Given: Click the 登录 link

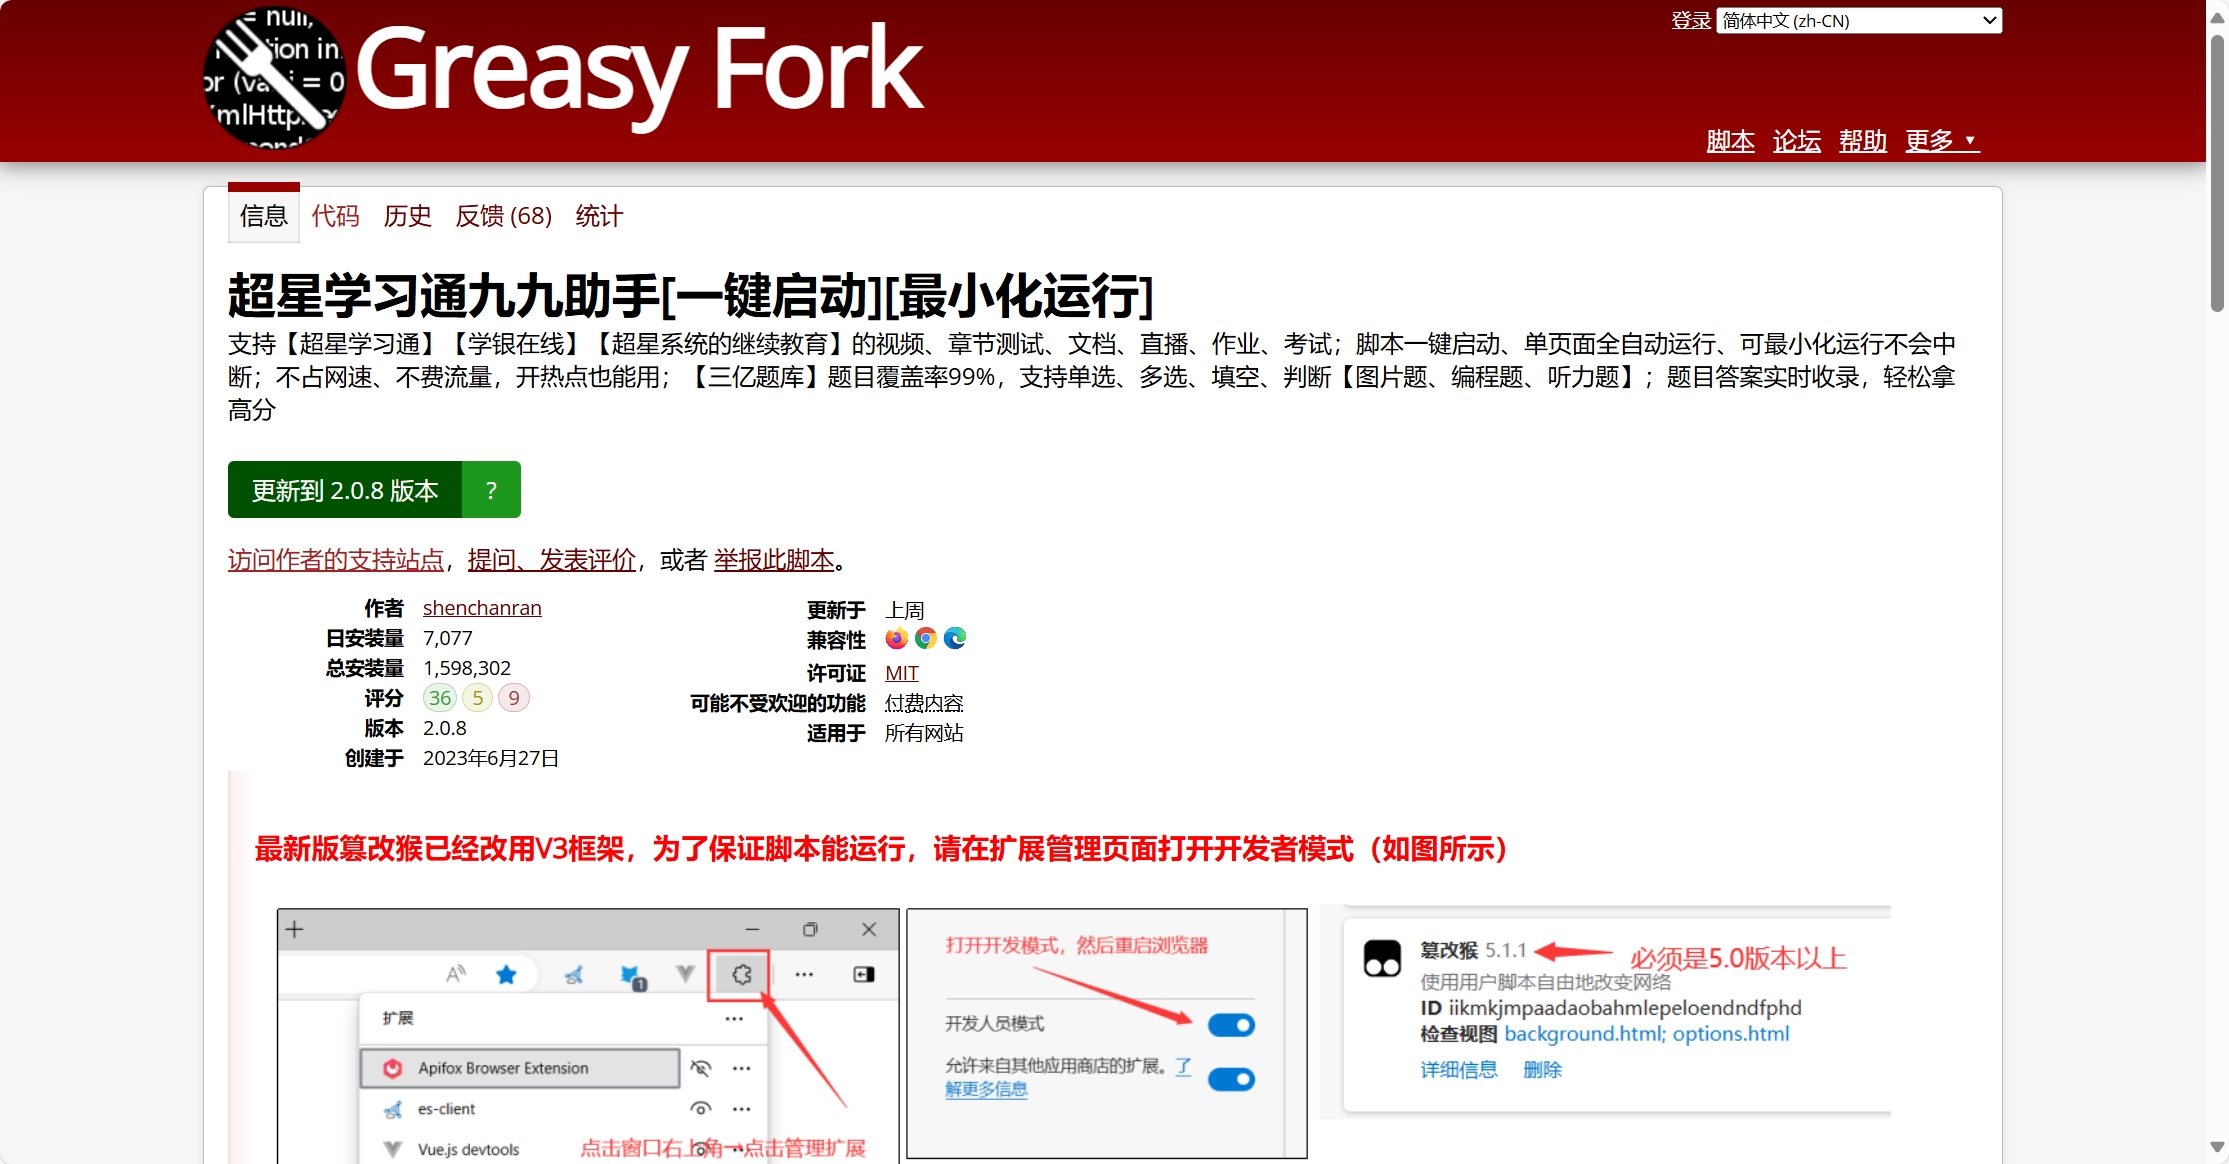Looking at the screenshot, I should pyautogui.click(x=1691, y=20).
